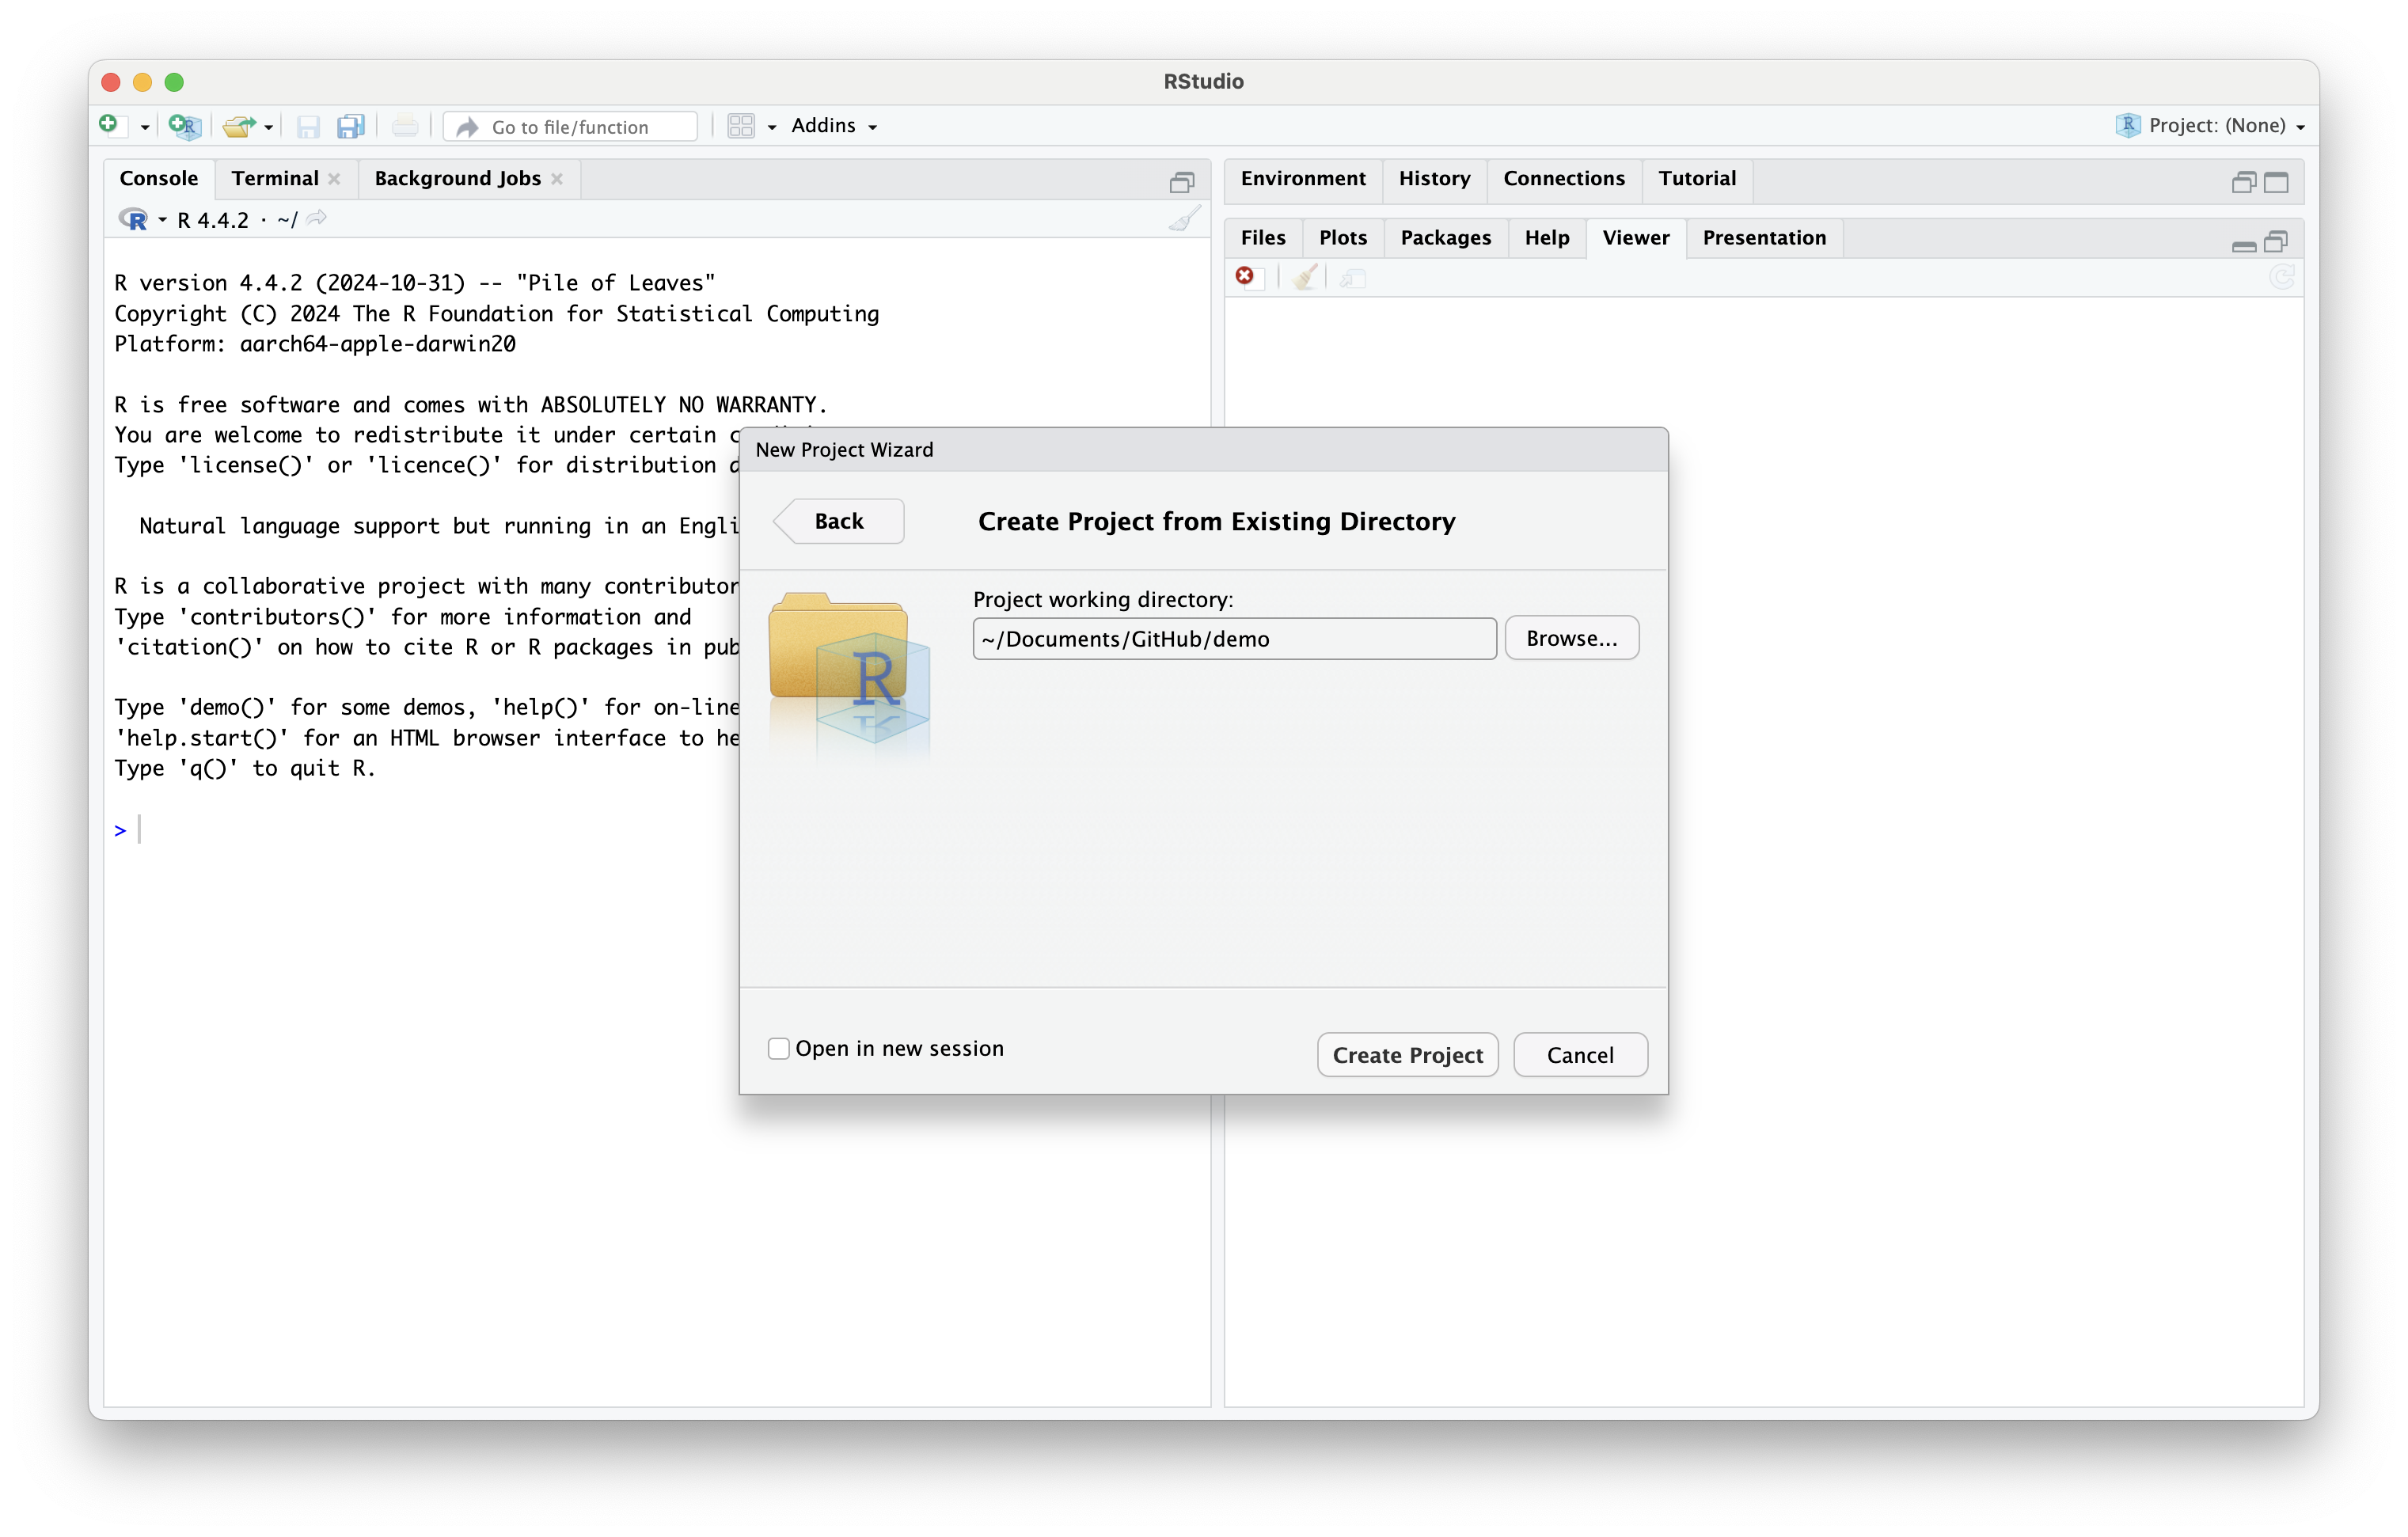The width and height of the screenshot is (2408, 1537).
Task: Click the Create a Project icon
Action: [185, 126]
